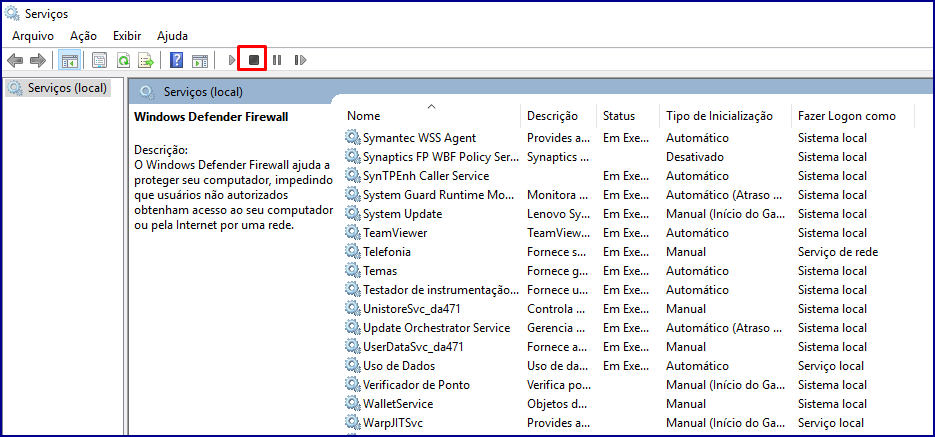935x437 pixels.
Task: Click the Uso de da... description cell
Action: pos(558,365)
